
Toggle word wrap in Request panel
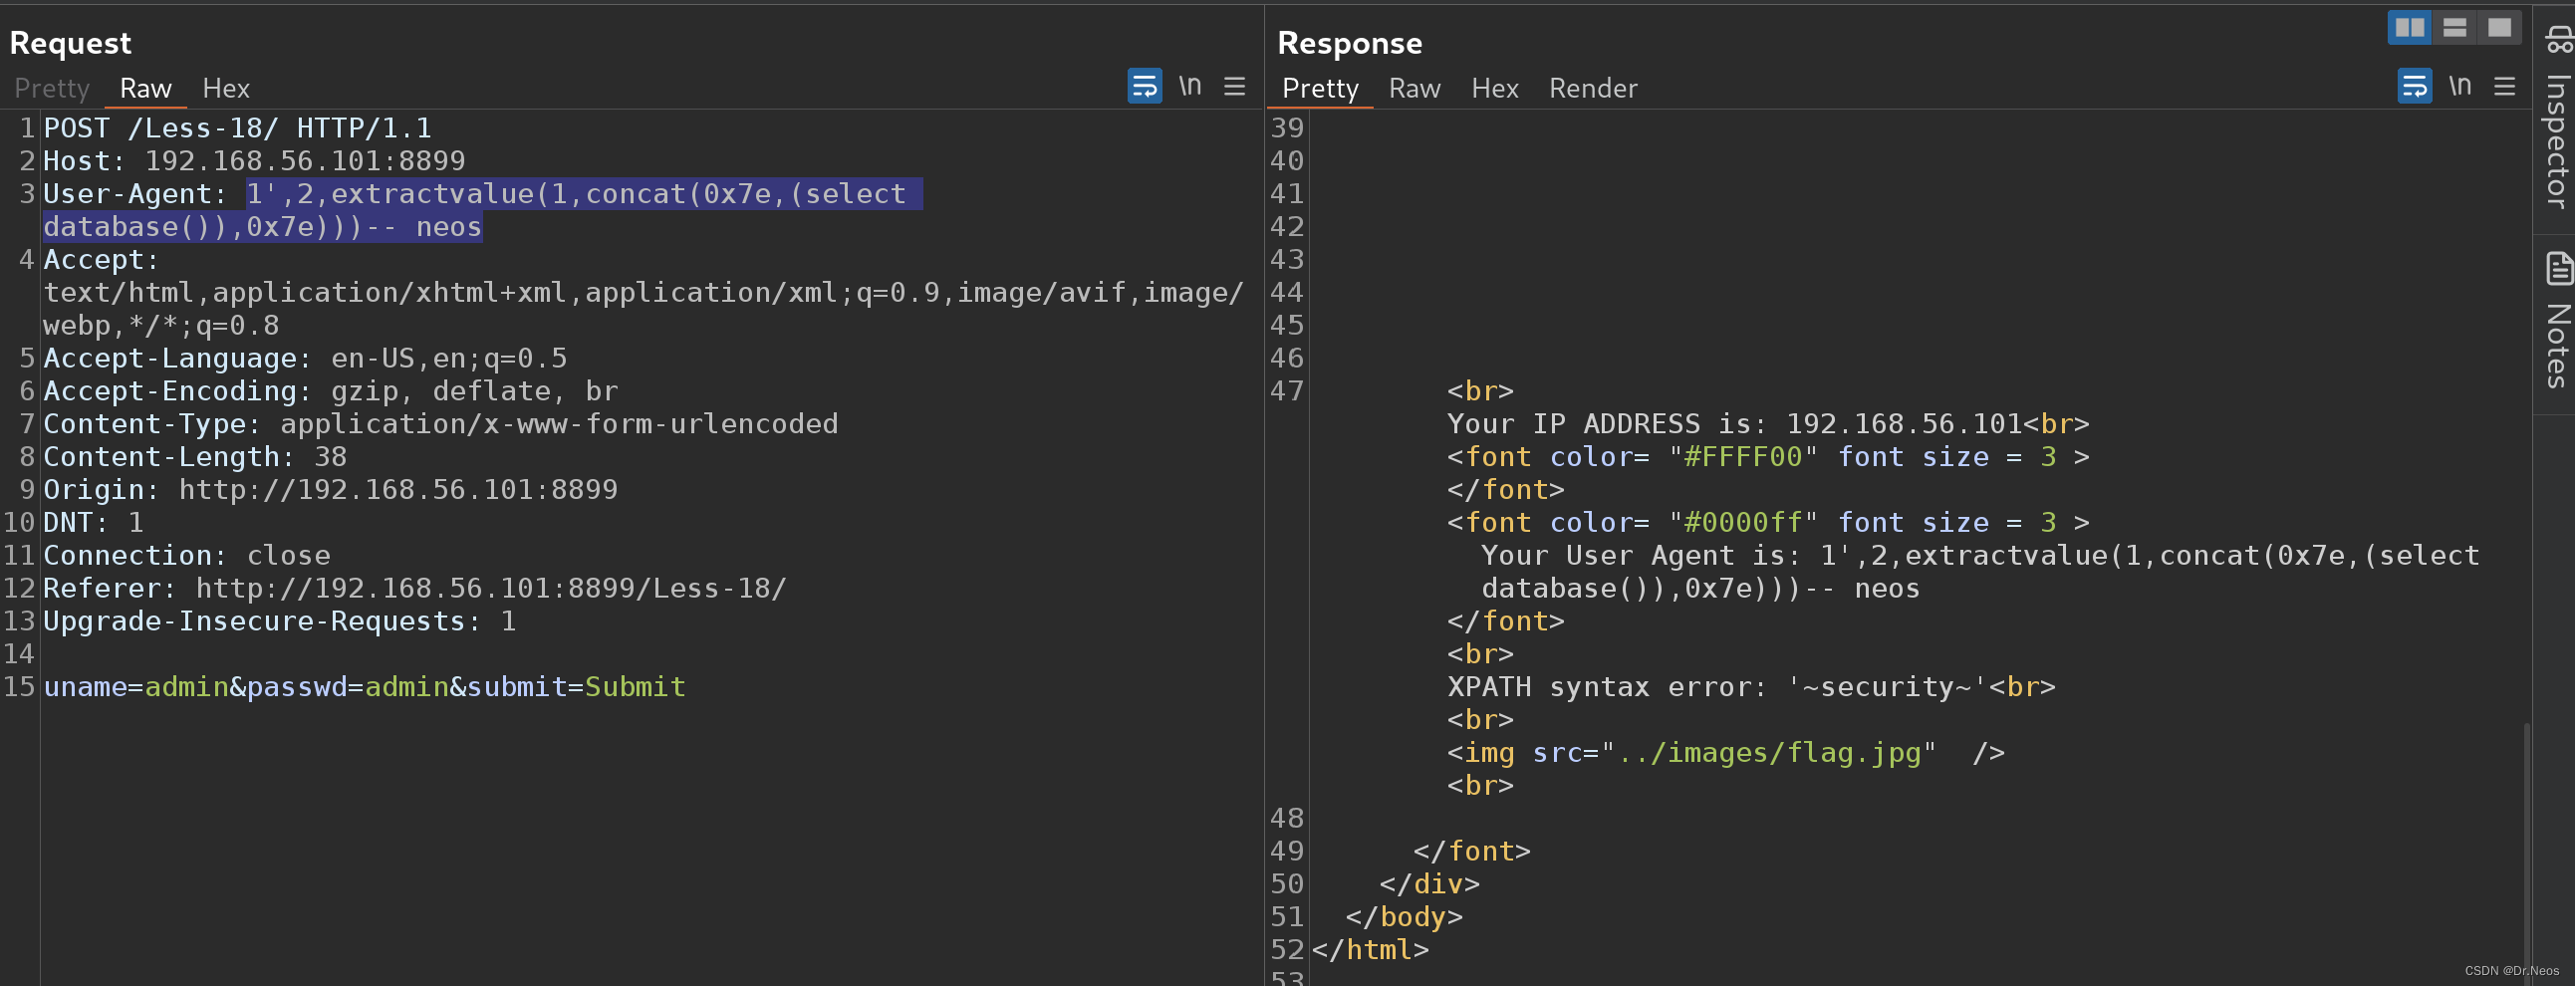point(1144,86)
